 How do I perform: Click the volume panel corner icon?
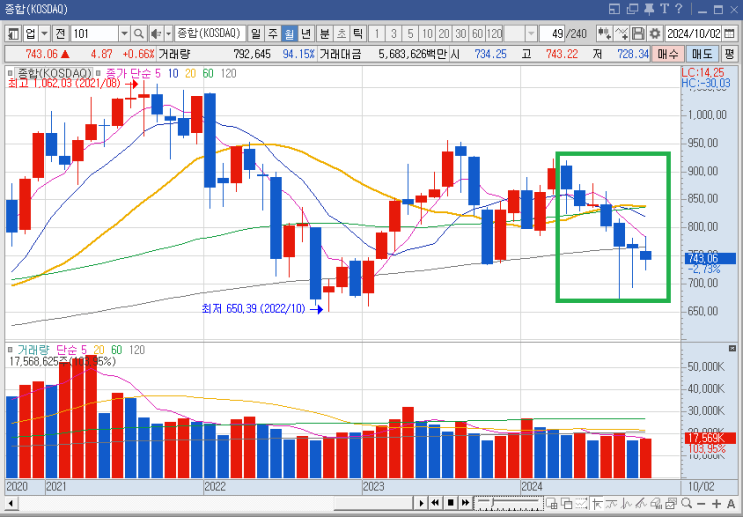tap(732, 349)
